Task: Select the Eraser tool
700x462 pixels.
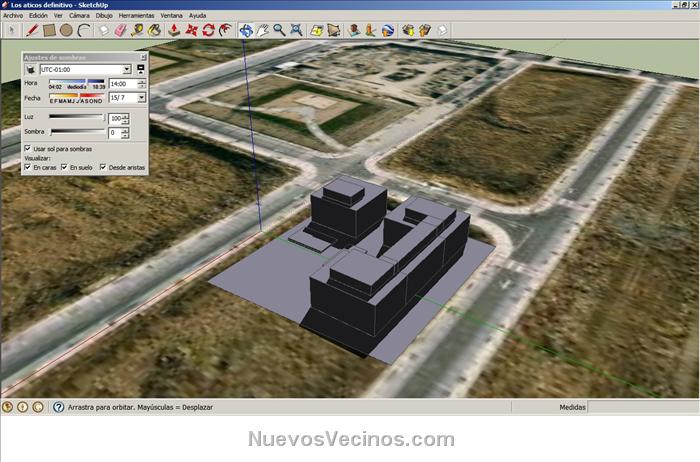Action: (x=122, y=30)
